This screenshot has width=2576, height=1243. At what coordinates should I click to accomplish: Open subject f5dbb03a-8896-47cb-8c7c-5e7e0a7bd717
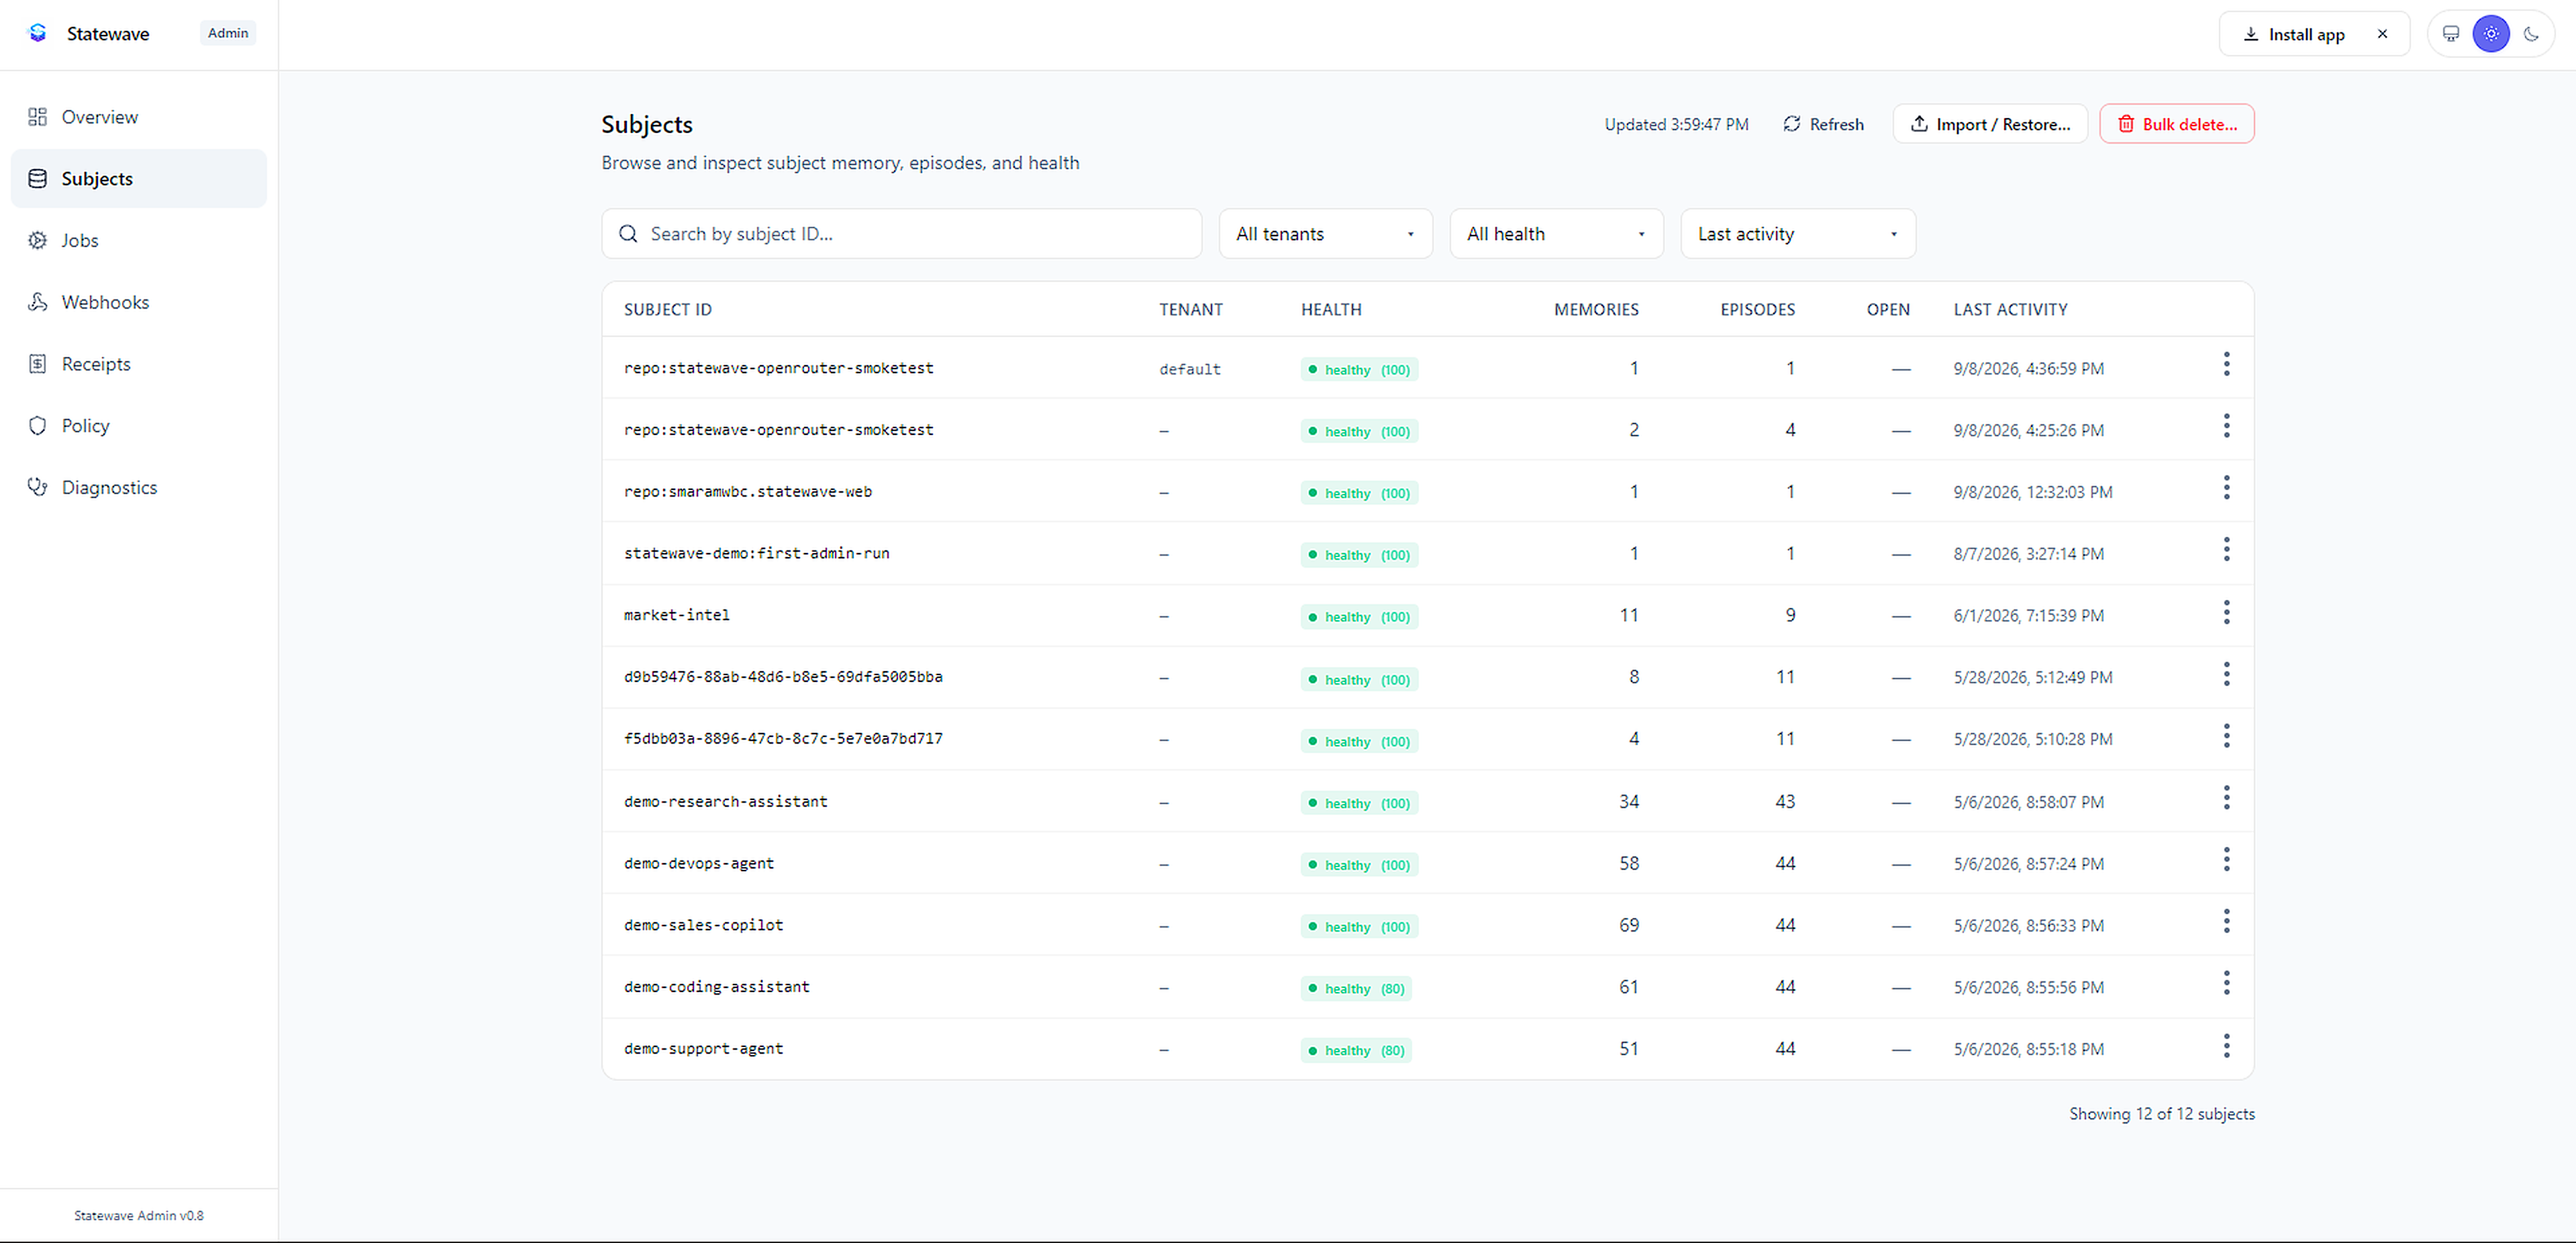pyautogui.click(x=783, y=739)
